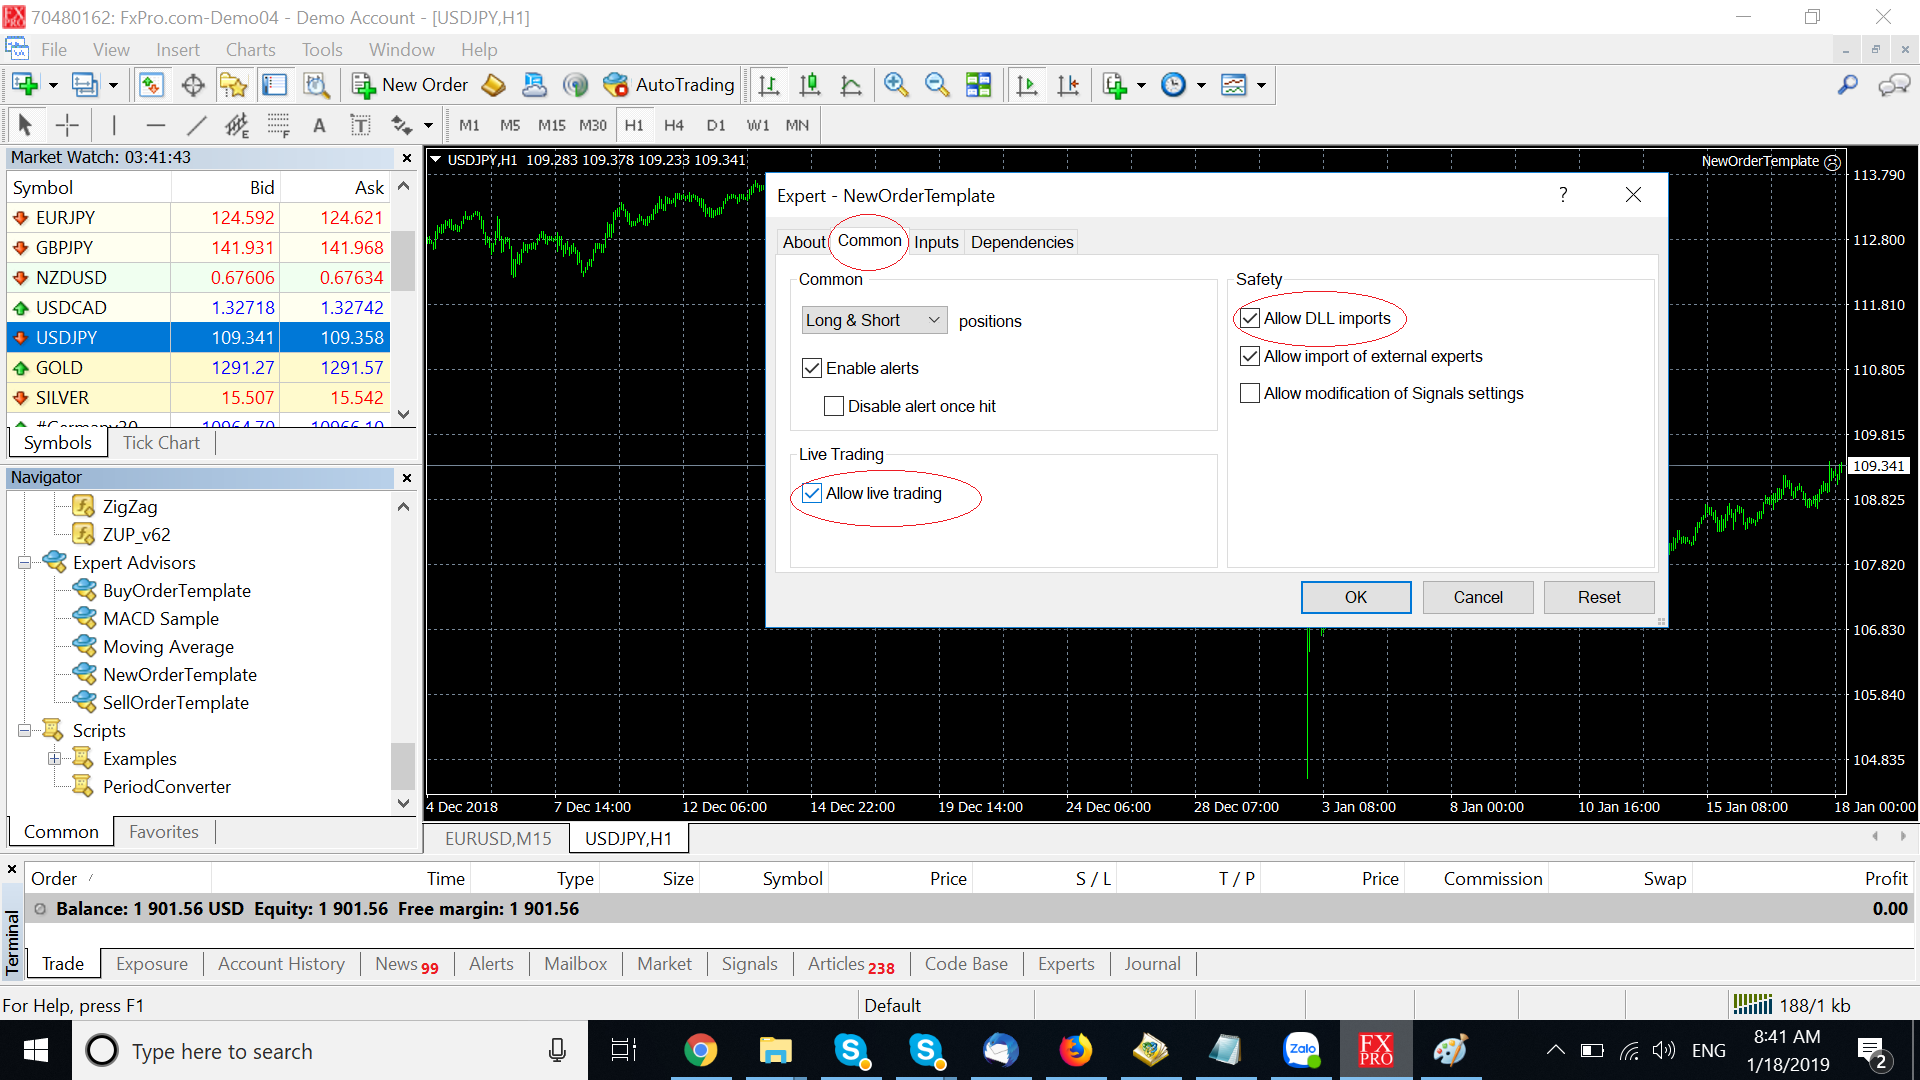Select the crosshair cursor tool

[67, 125]
